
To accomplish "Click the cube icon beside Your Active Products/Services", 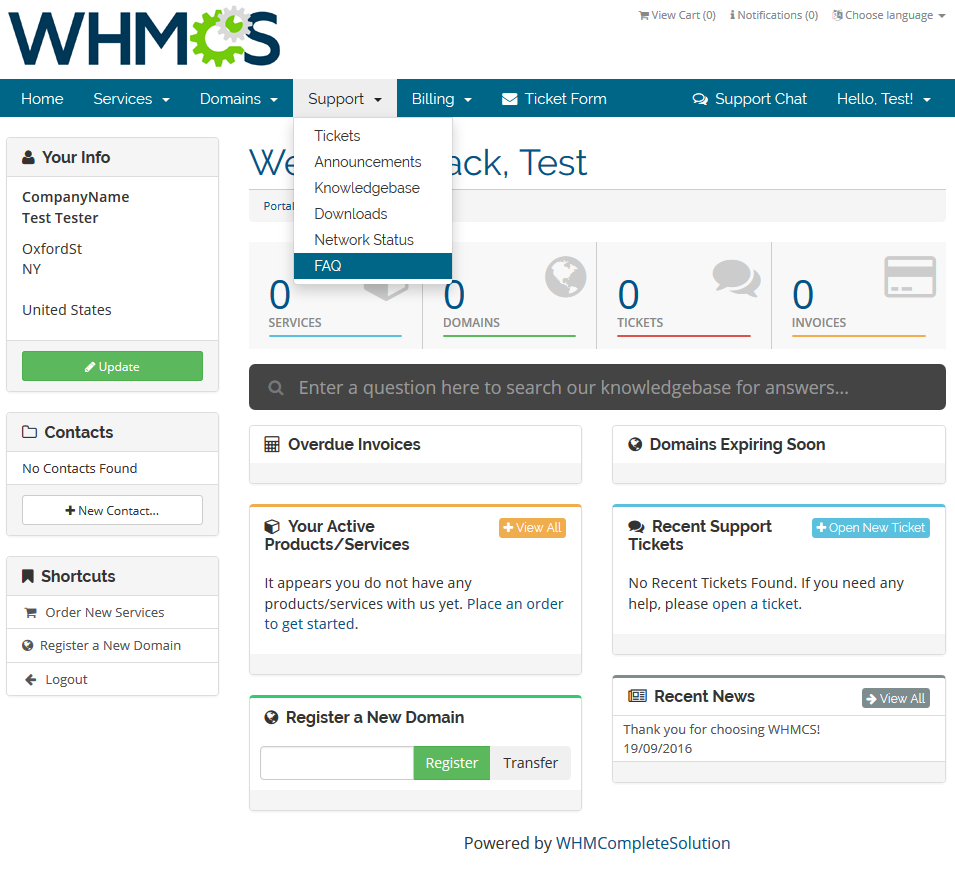I will pyautogui.click(x=272, y=527).
